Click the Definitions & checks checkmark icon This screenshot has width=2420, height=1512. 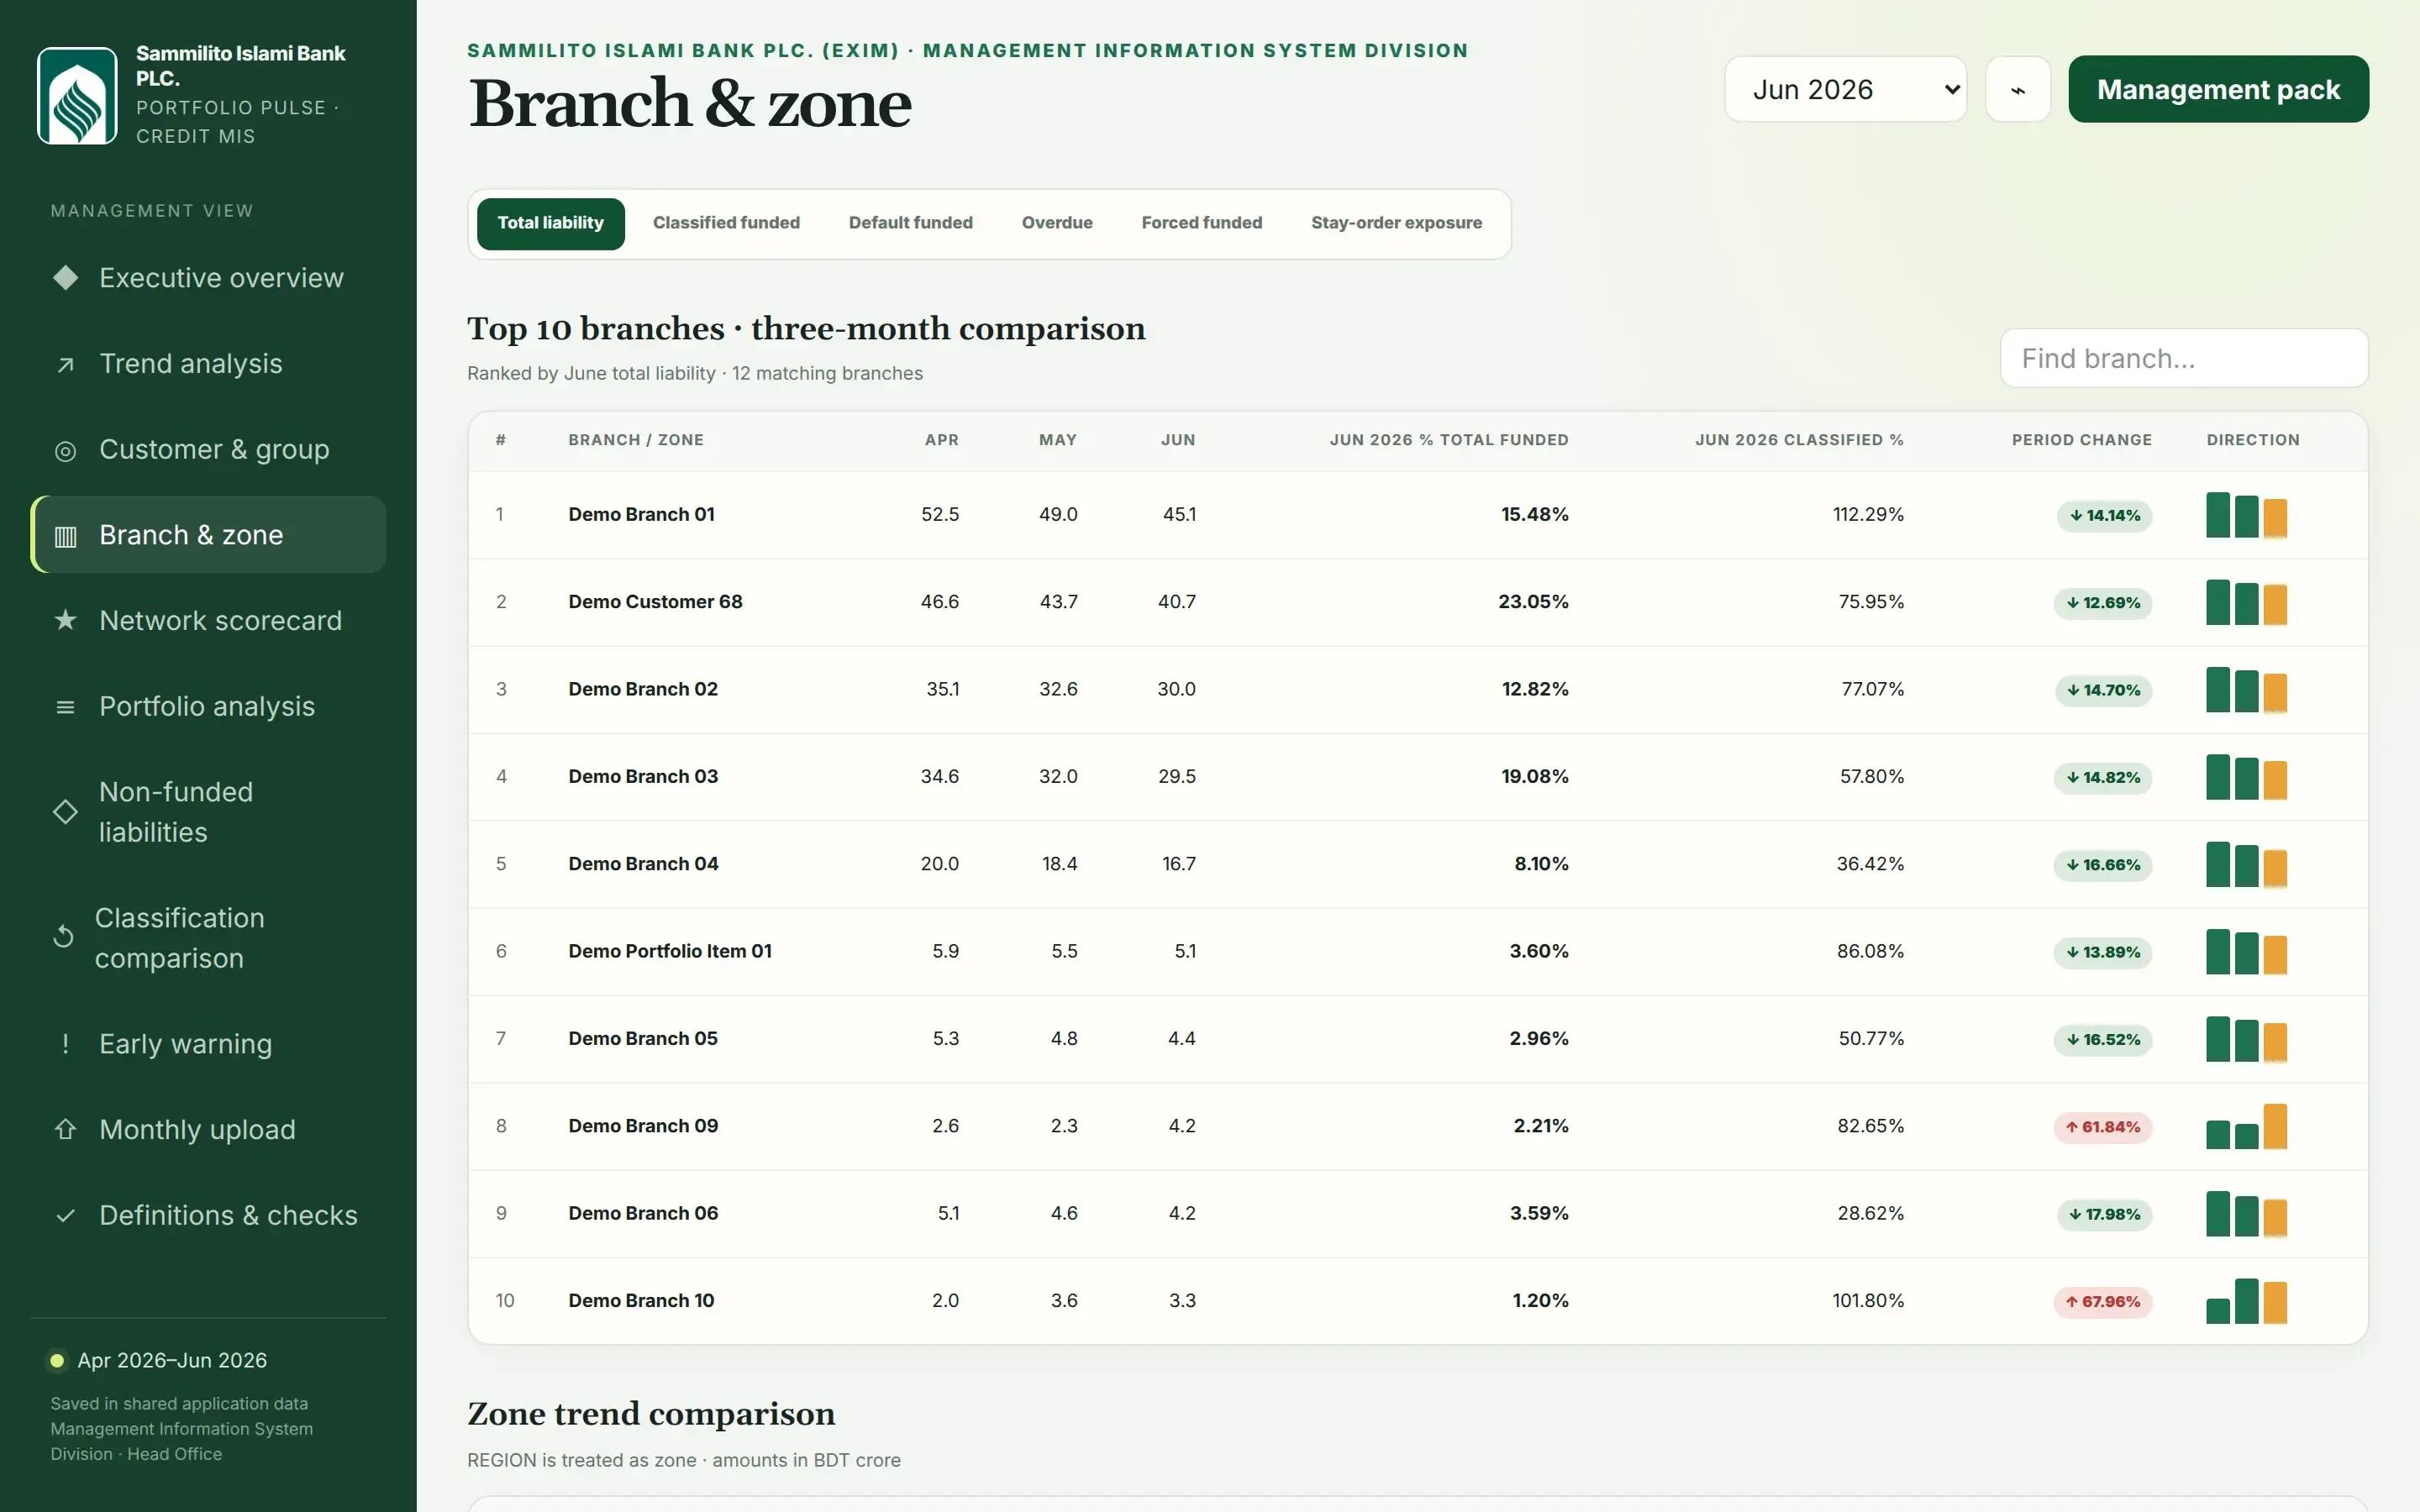(65, 1216)
